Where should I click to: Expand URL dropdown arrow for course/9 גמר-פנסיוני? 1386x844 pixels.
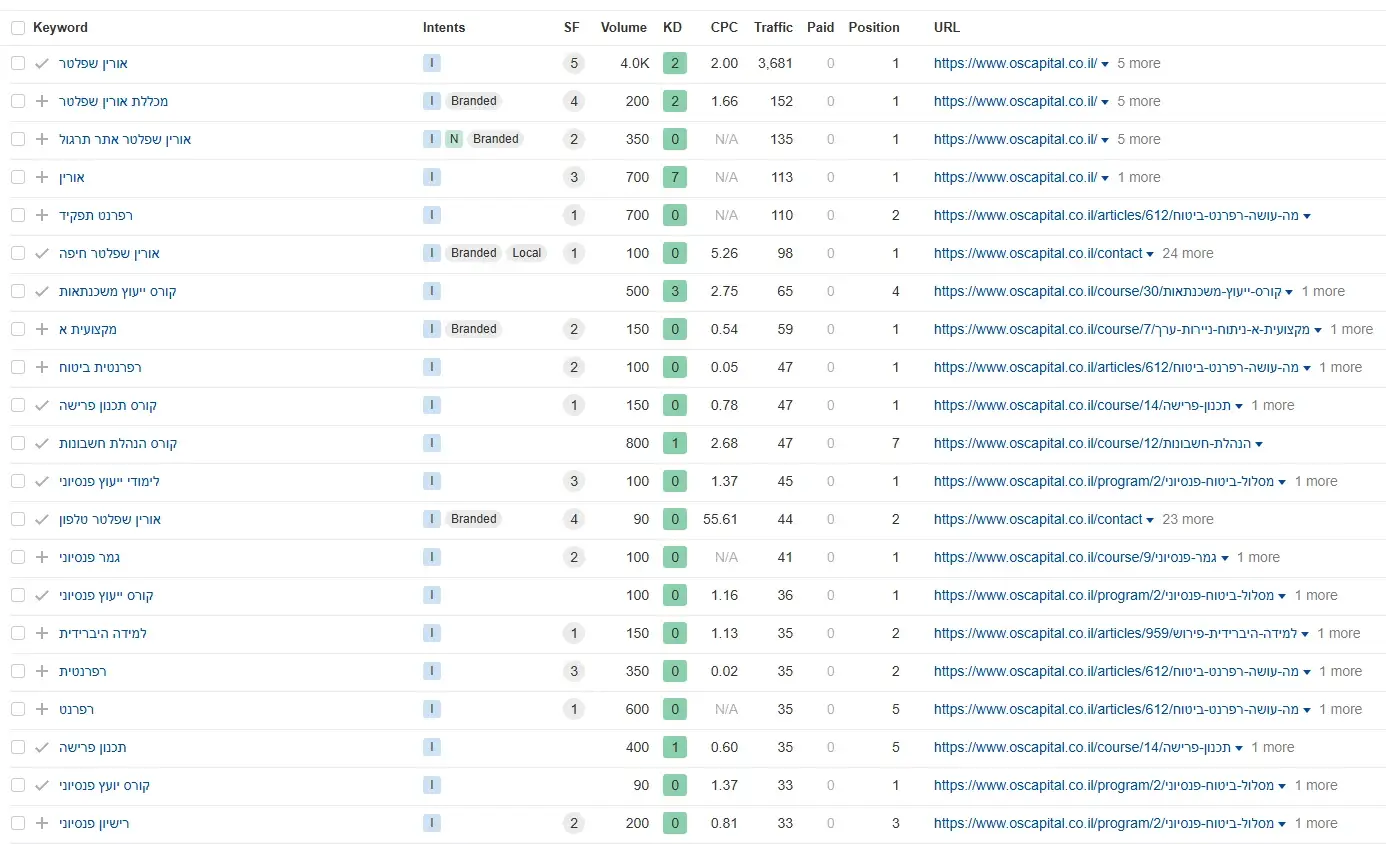pyautogui.click(x=1225, y=558)
